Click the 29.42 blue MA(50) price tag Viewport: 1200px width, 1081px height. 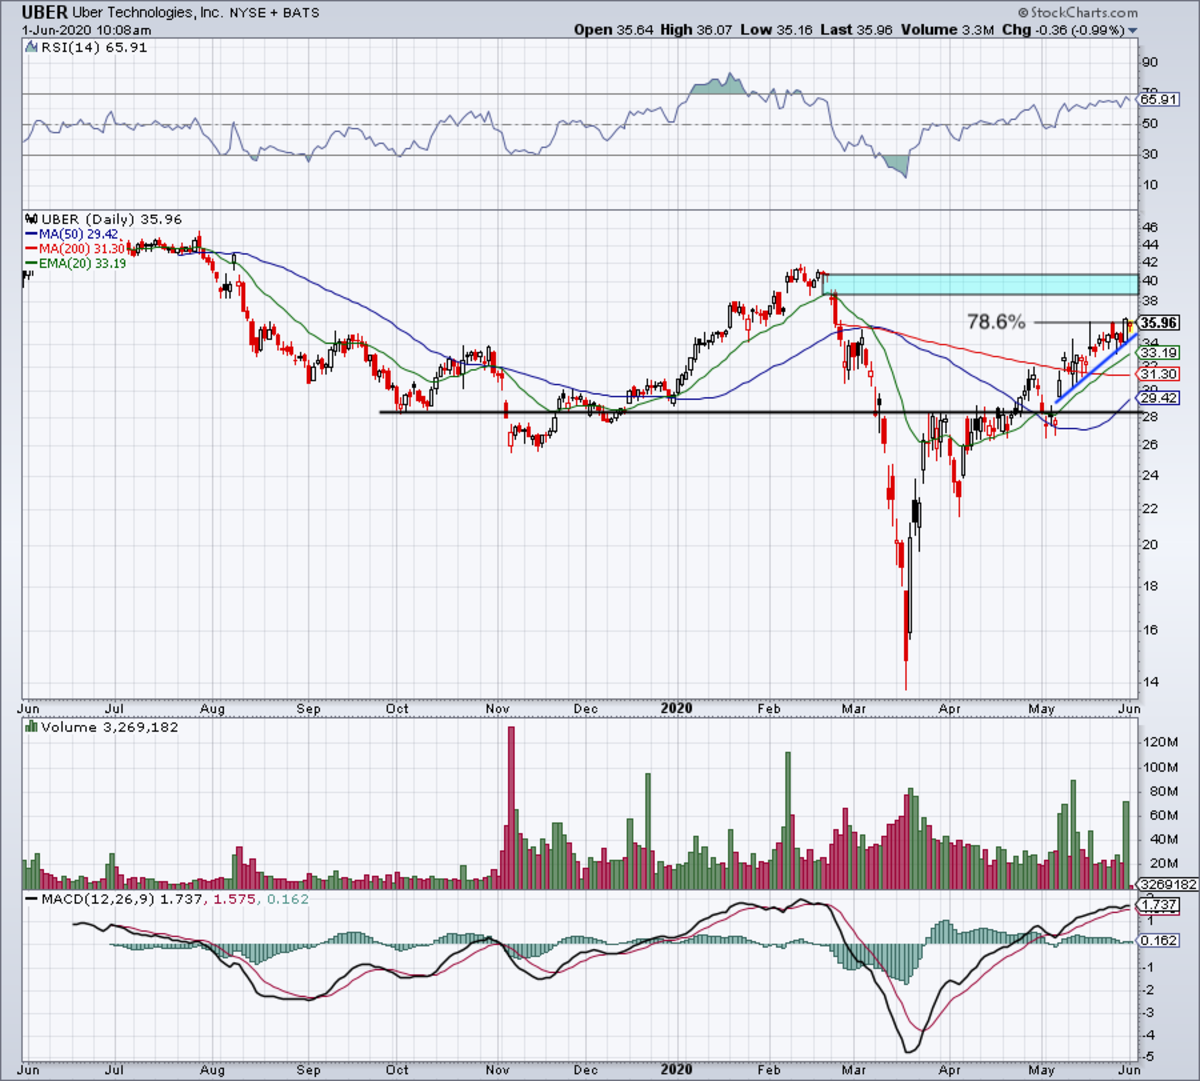click(1159, 398)
